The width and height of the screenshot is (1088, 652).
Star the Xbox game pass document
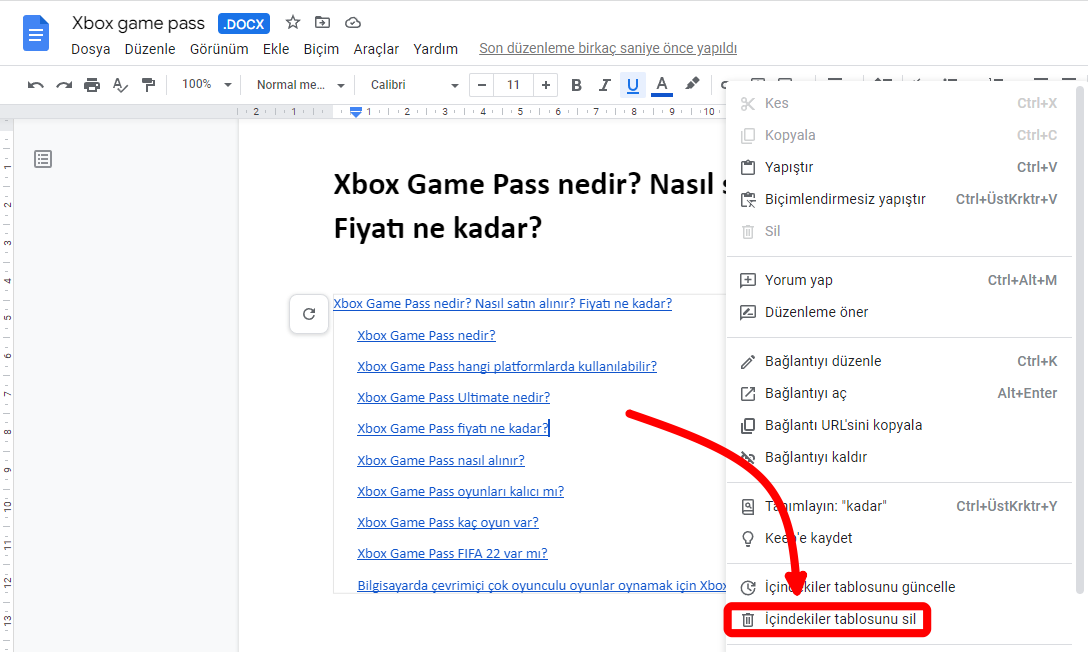click(x=293, y=22)
